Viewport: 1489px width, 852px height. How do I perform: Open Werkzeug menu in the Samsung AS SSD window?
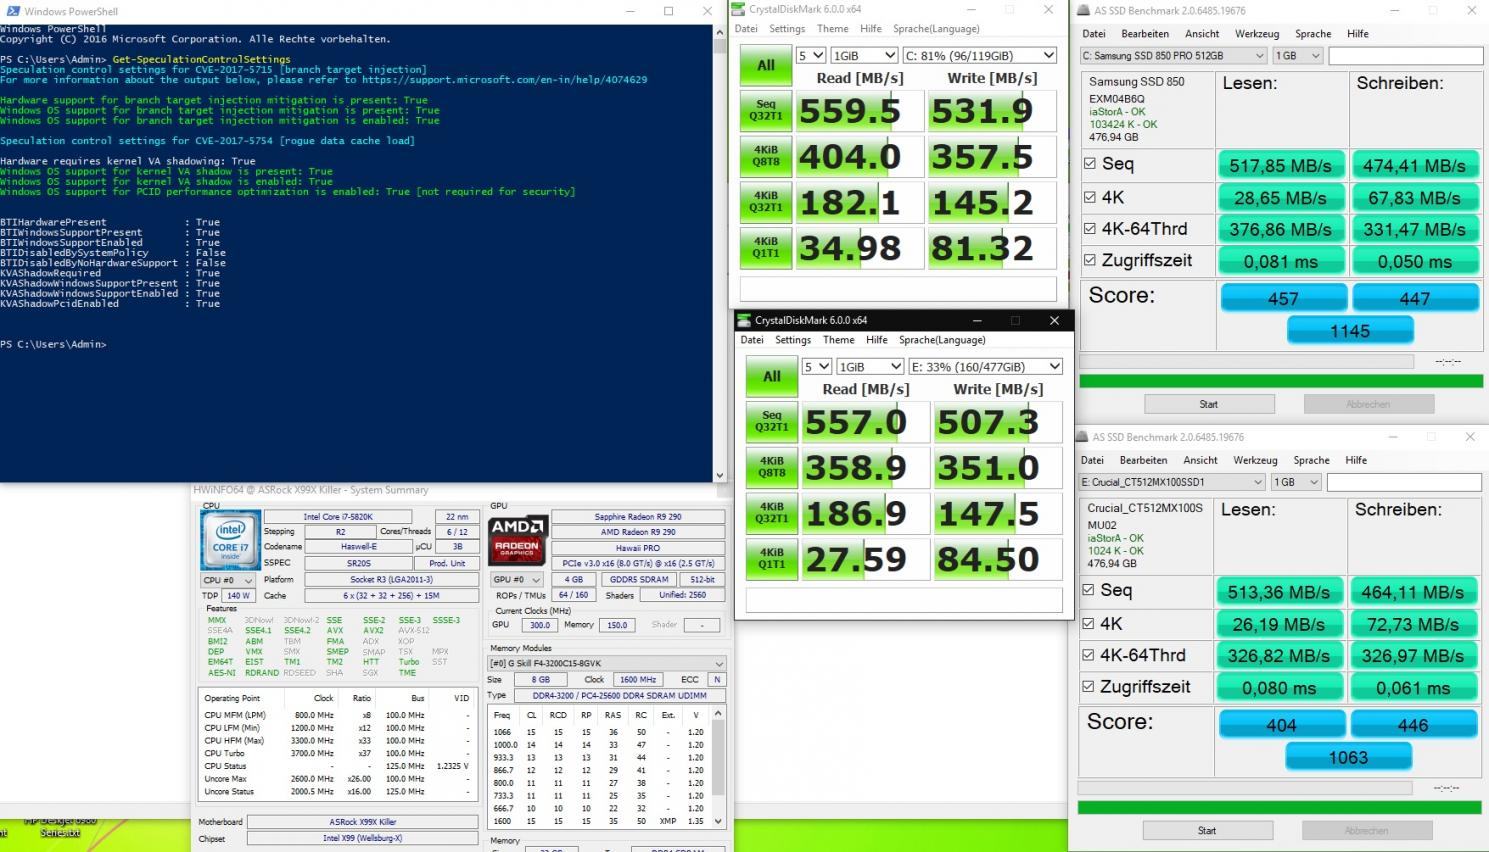(x=1256, y=34)
